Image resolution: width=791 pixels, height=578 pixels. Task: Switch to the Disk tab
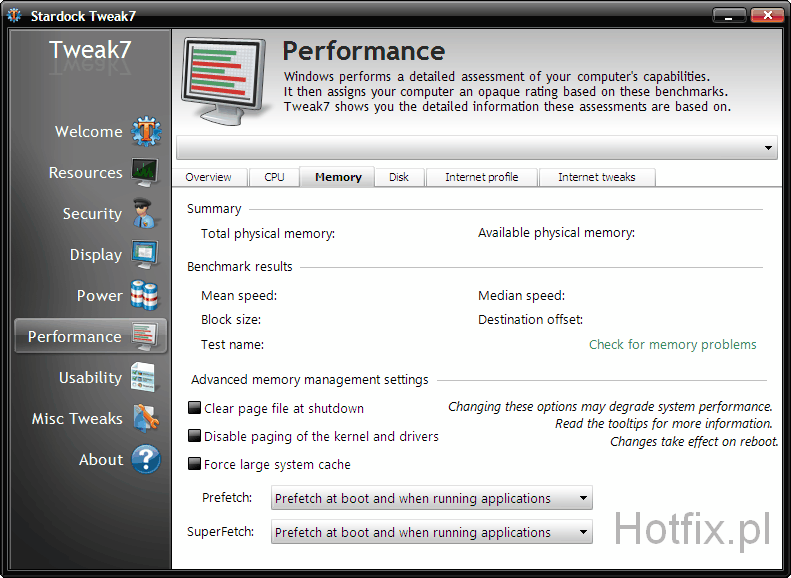point(399,177)
